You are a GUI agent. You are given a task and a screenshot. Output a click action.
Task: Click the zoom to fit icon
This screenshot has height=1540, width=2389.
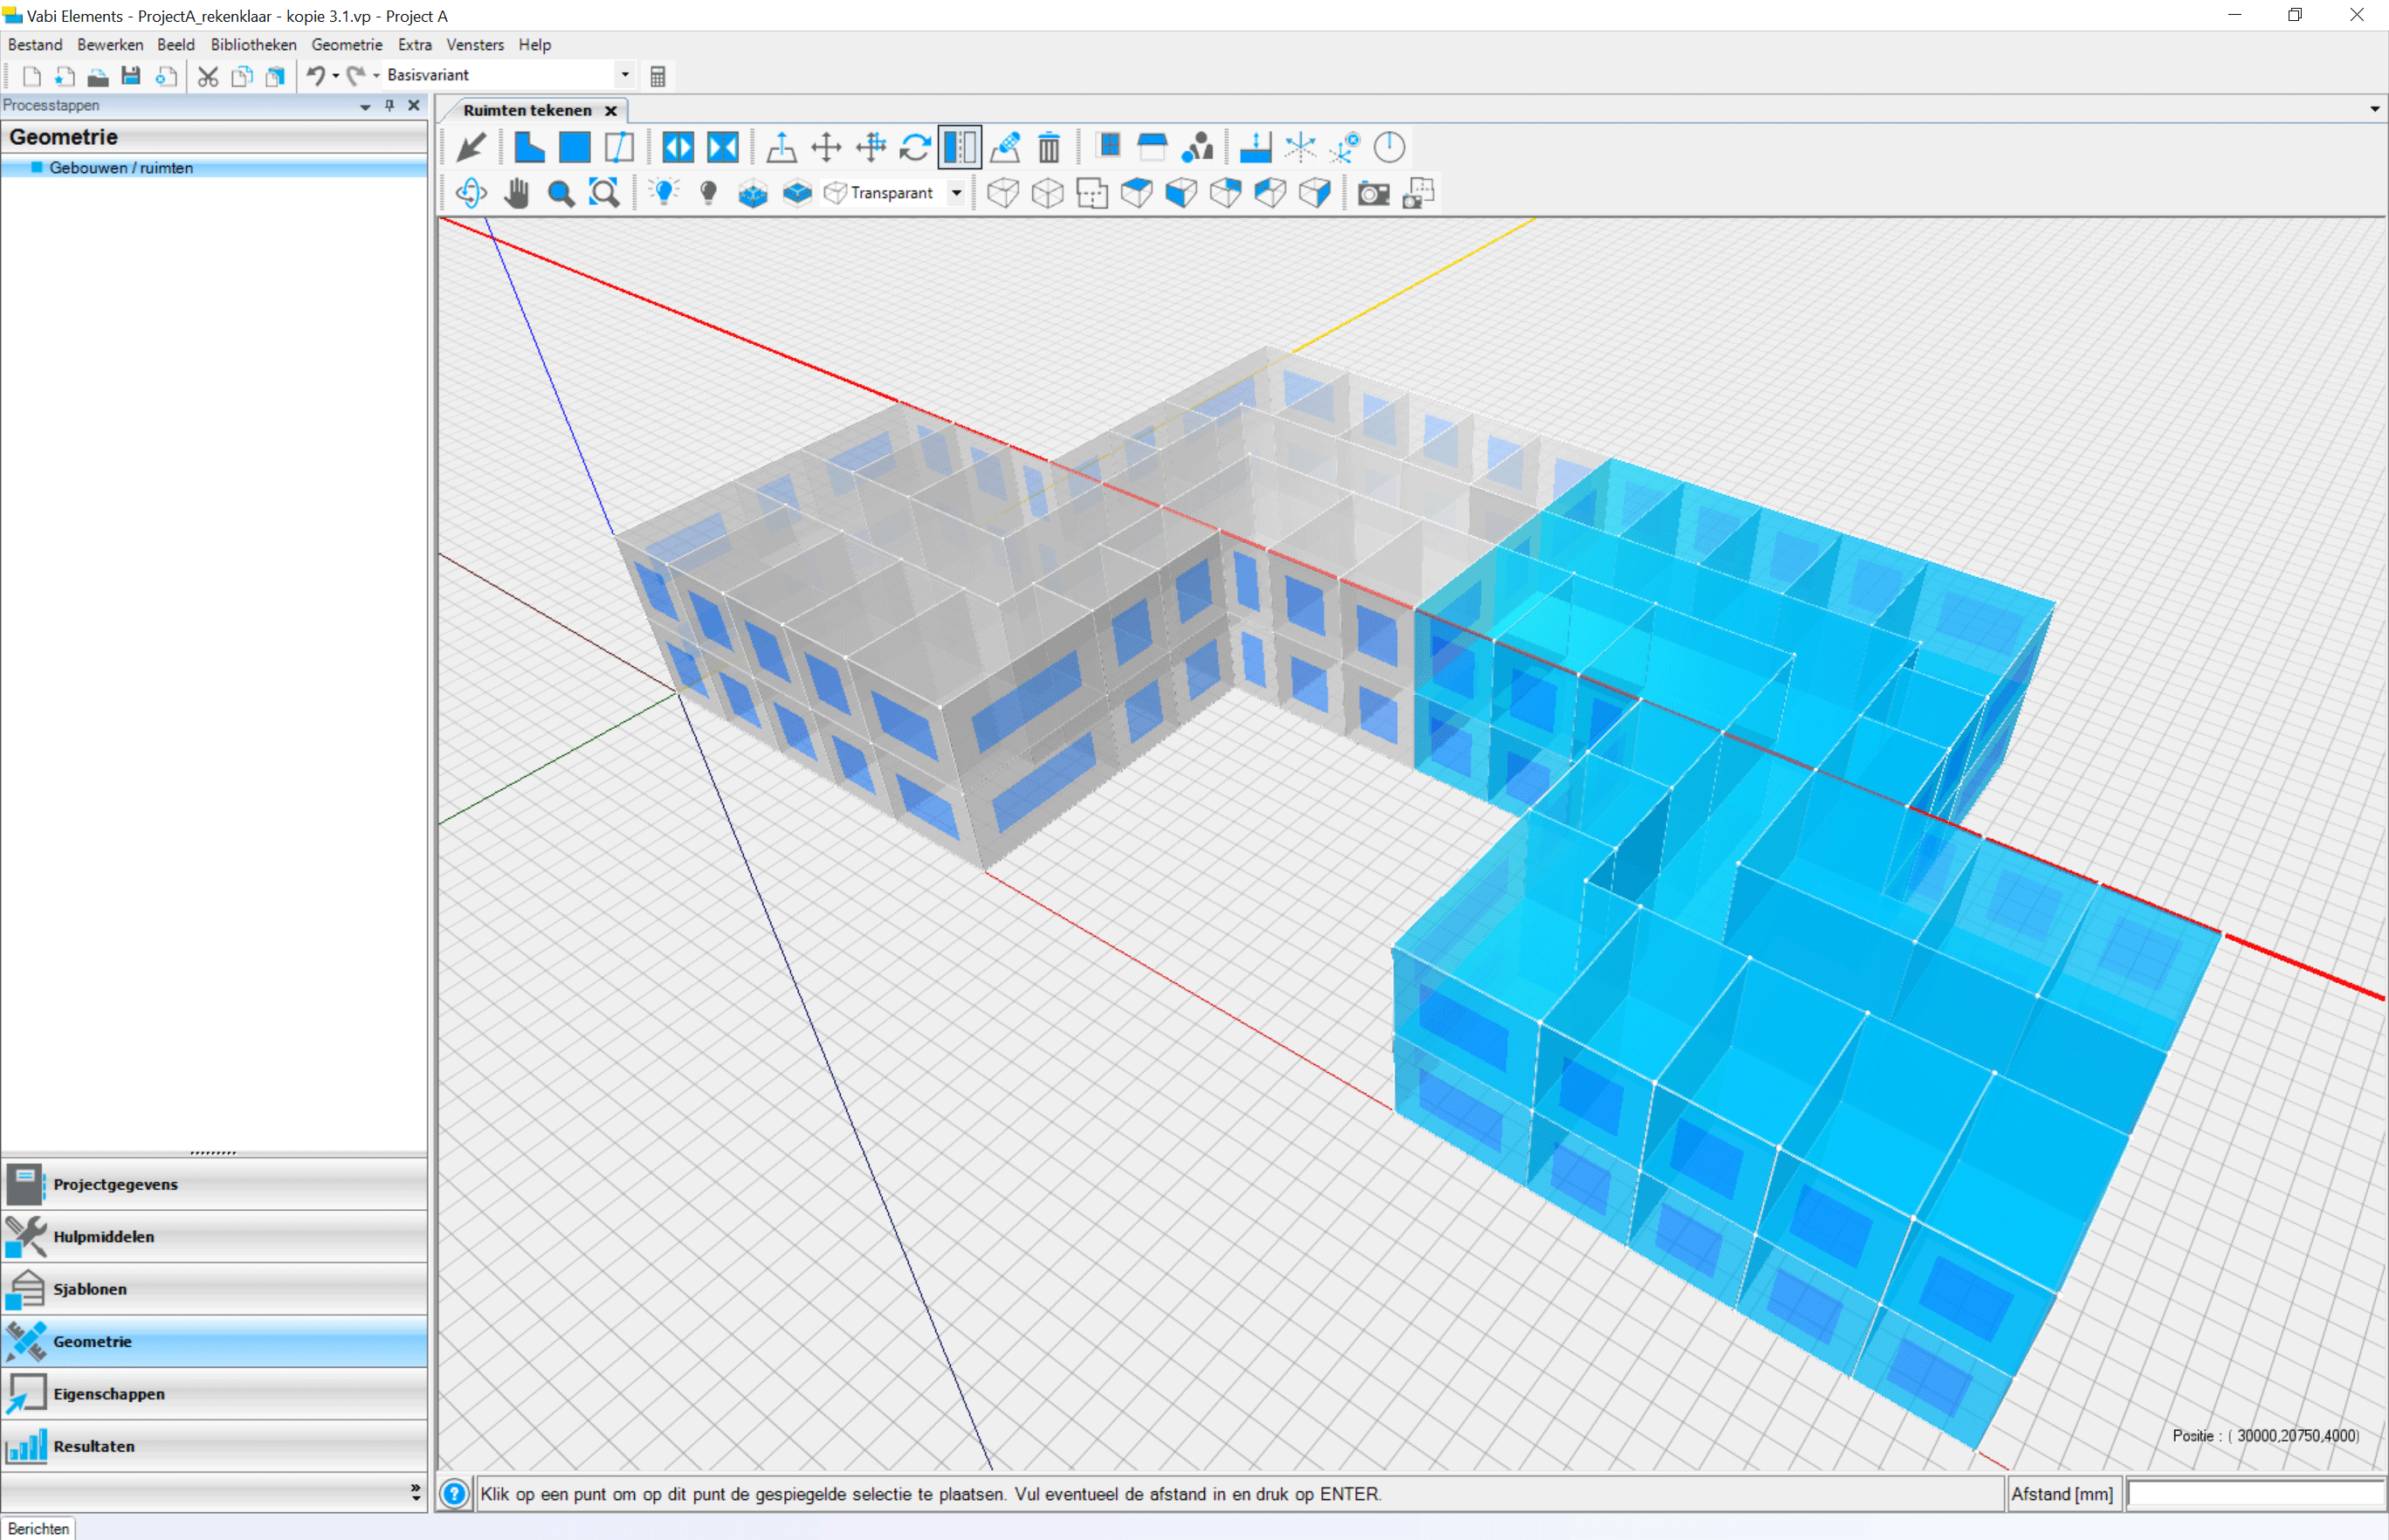(605, 193)
